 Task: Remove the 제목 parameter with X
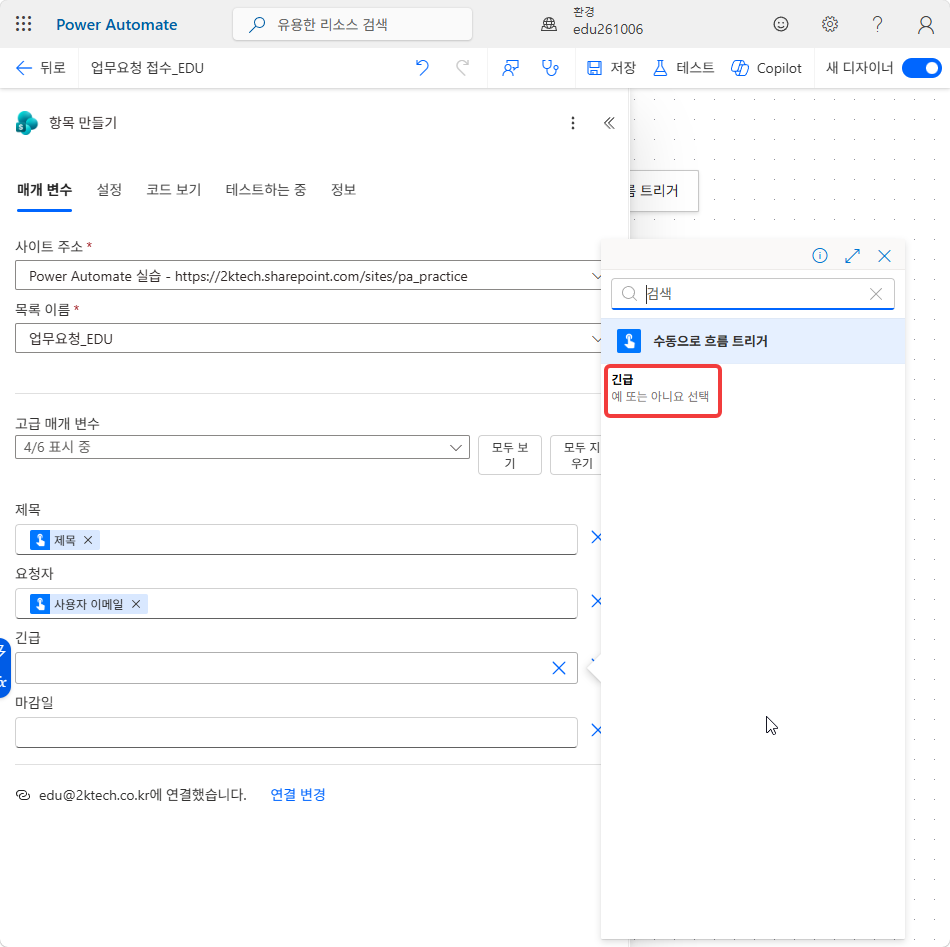[596, 537]
